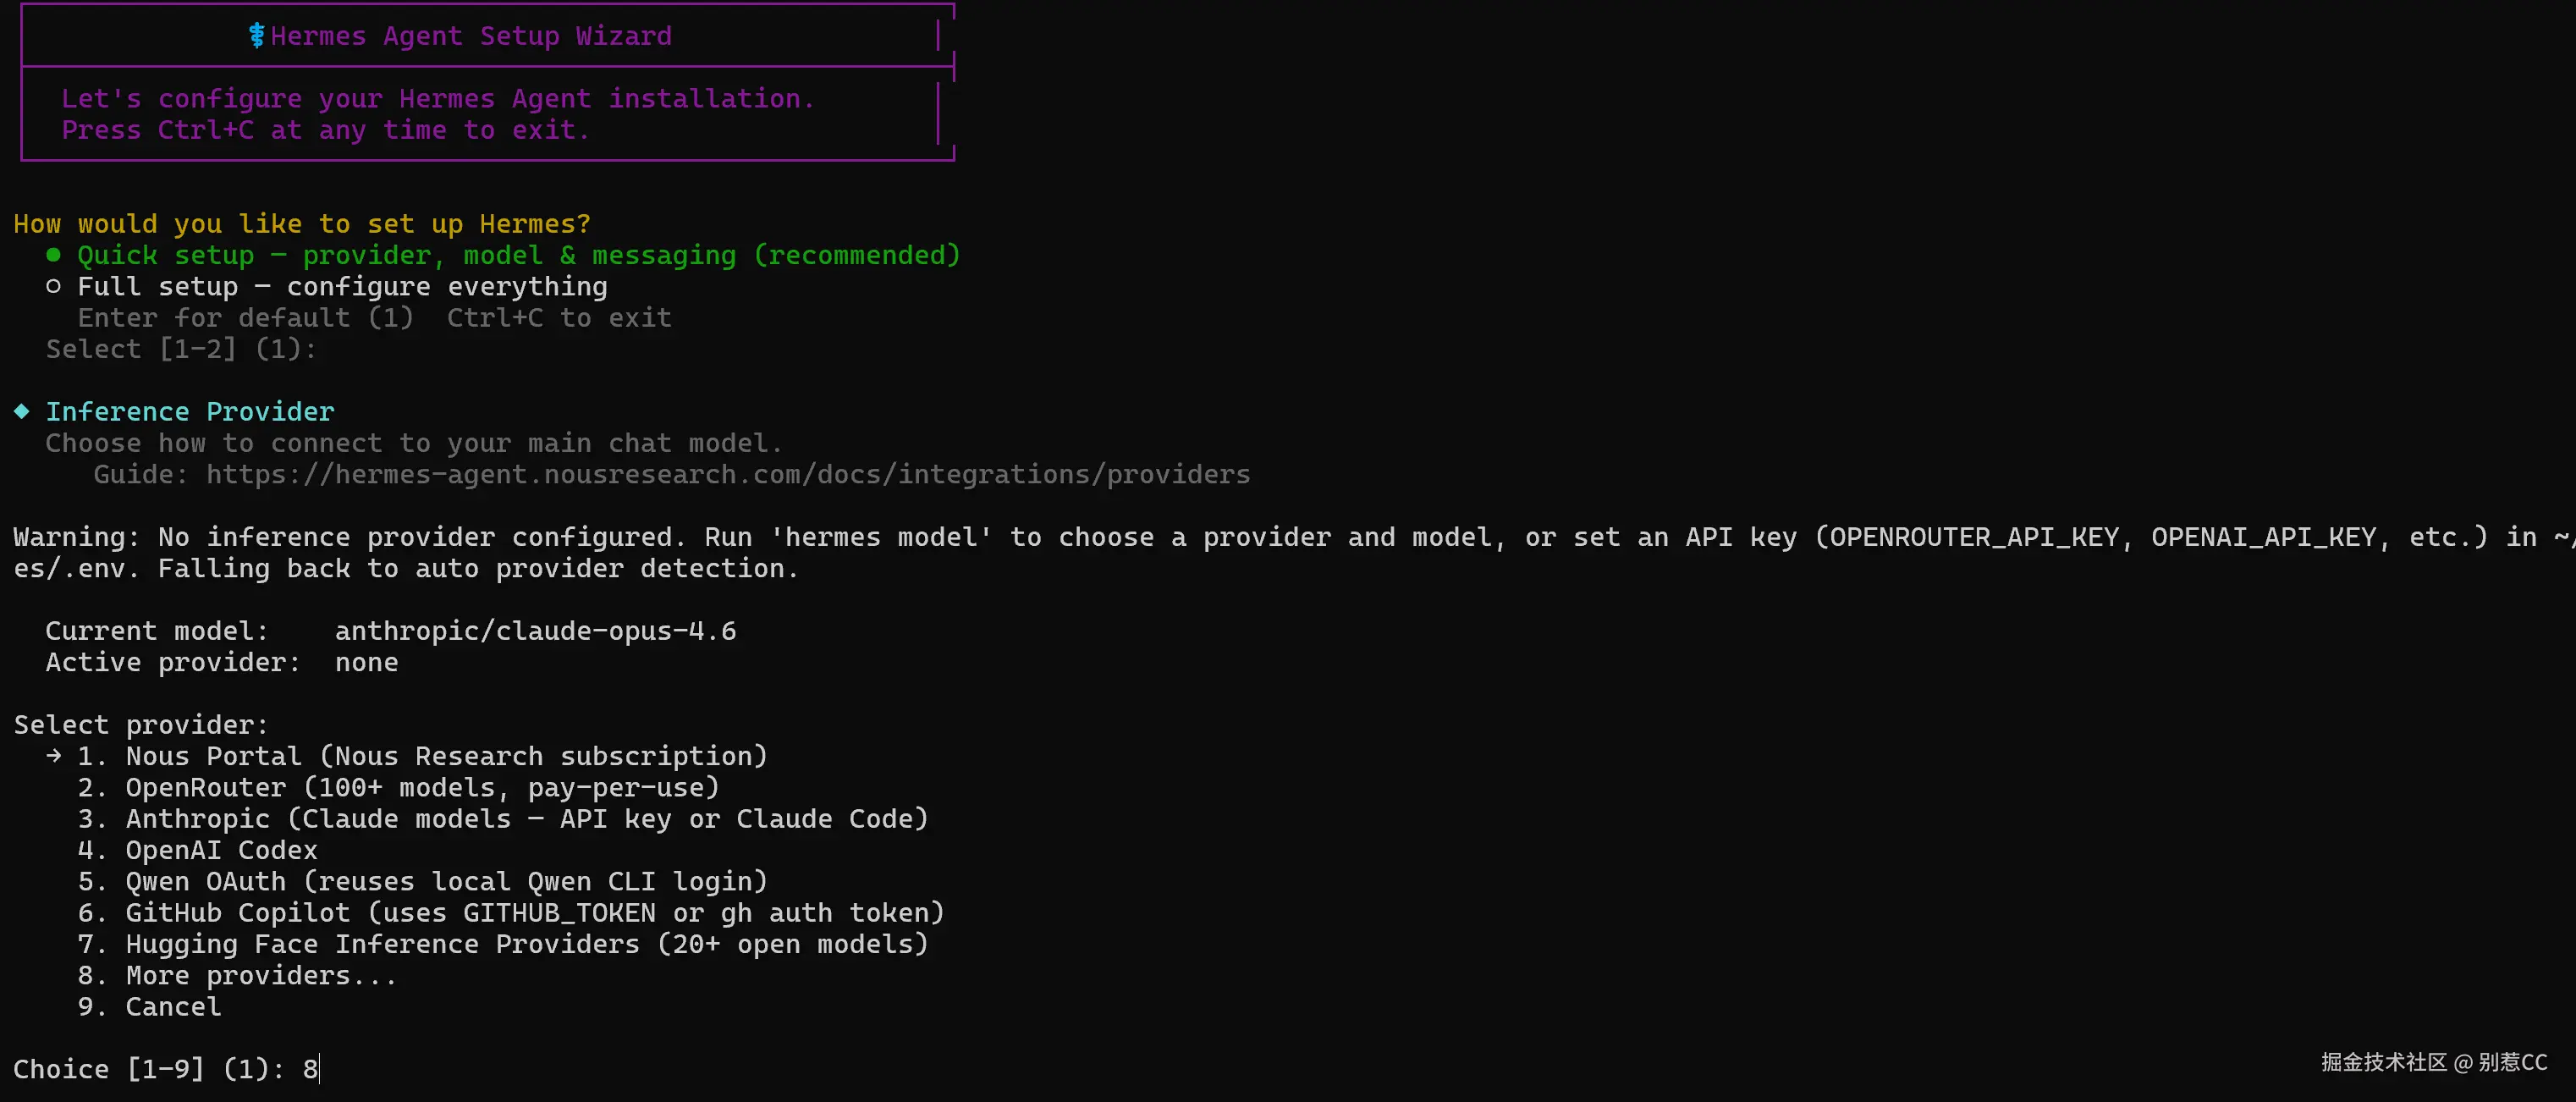This screenshot has height=1102, width=2576.
Task: Select Qwen OAuth provider entry
Action: pos(422,882)
